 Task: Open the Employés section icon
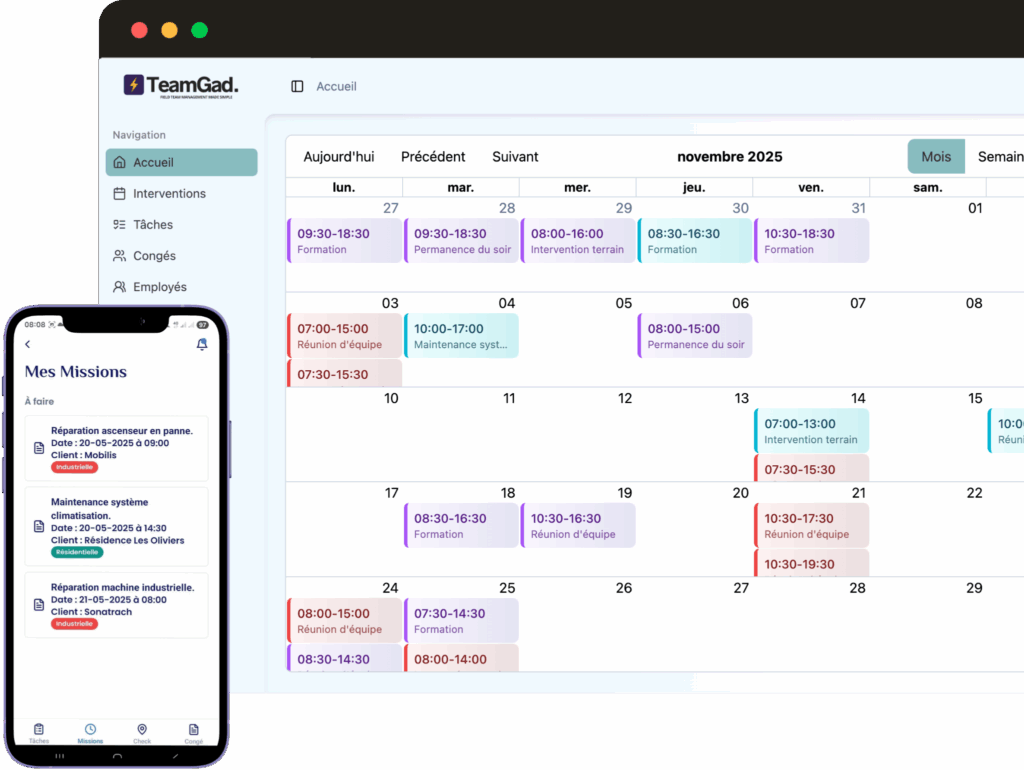tap(120, 287)
